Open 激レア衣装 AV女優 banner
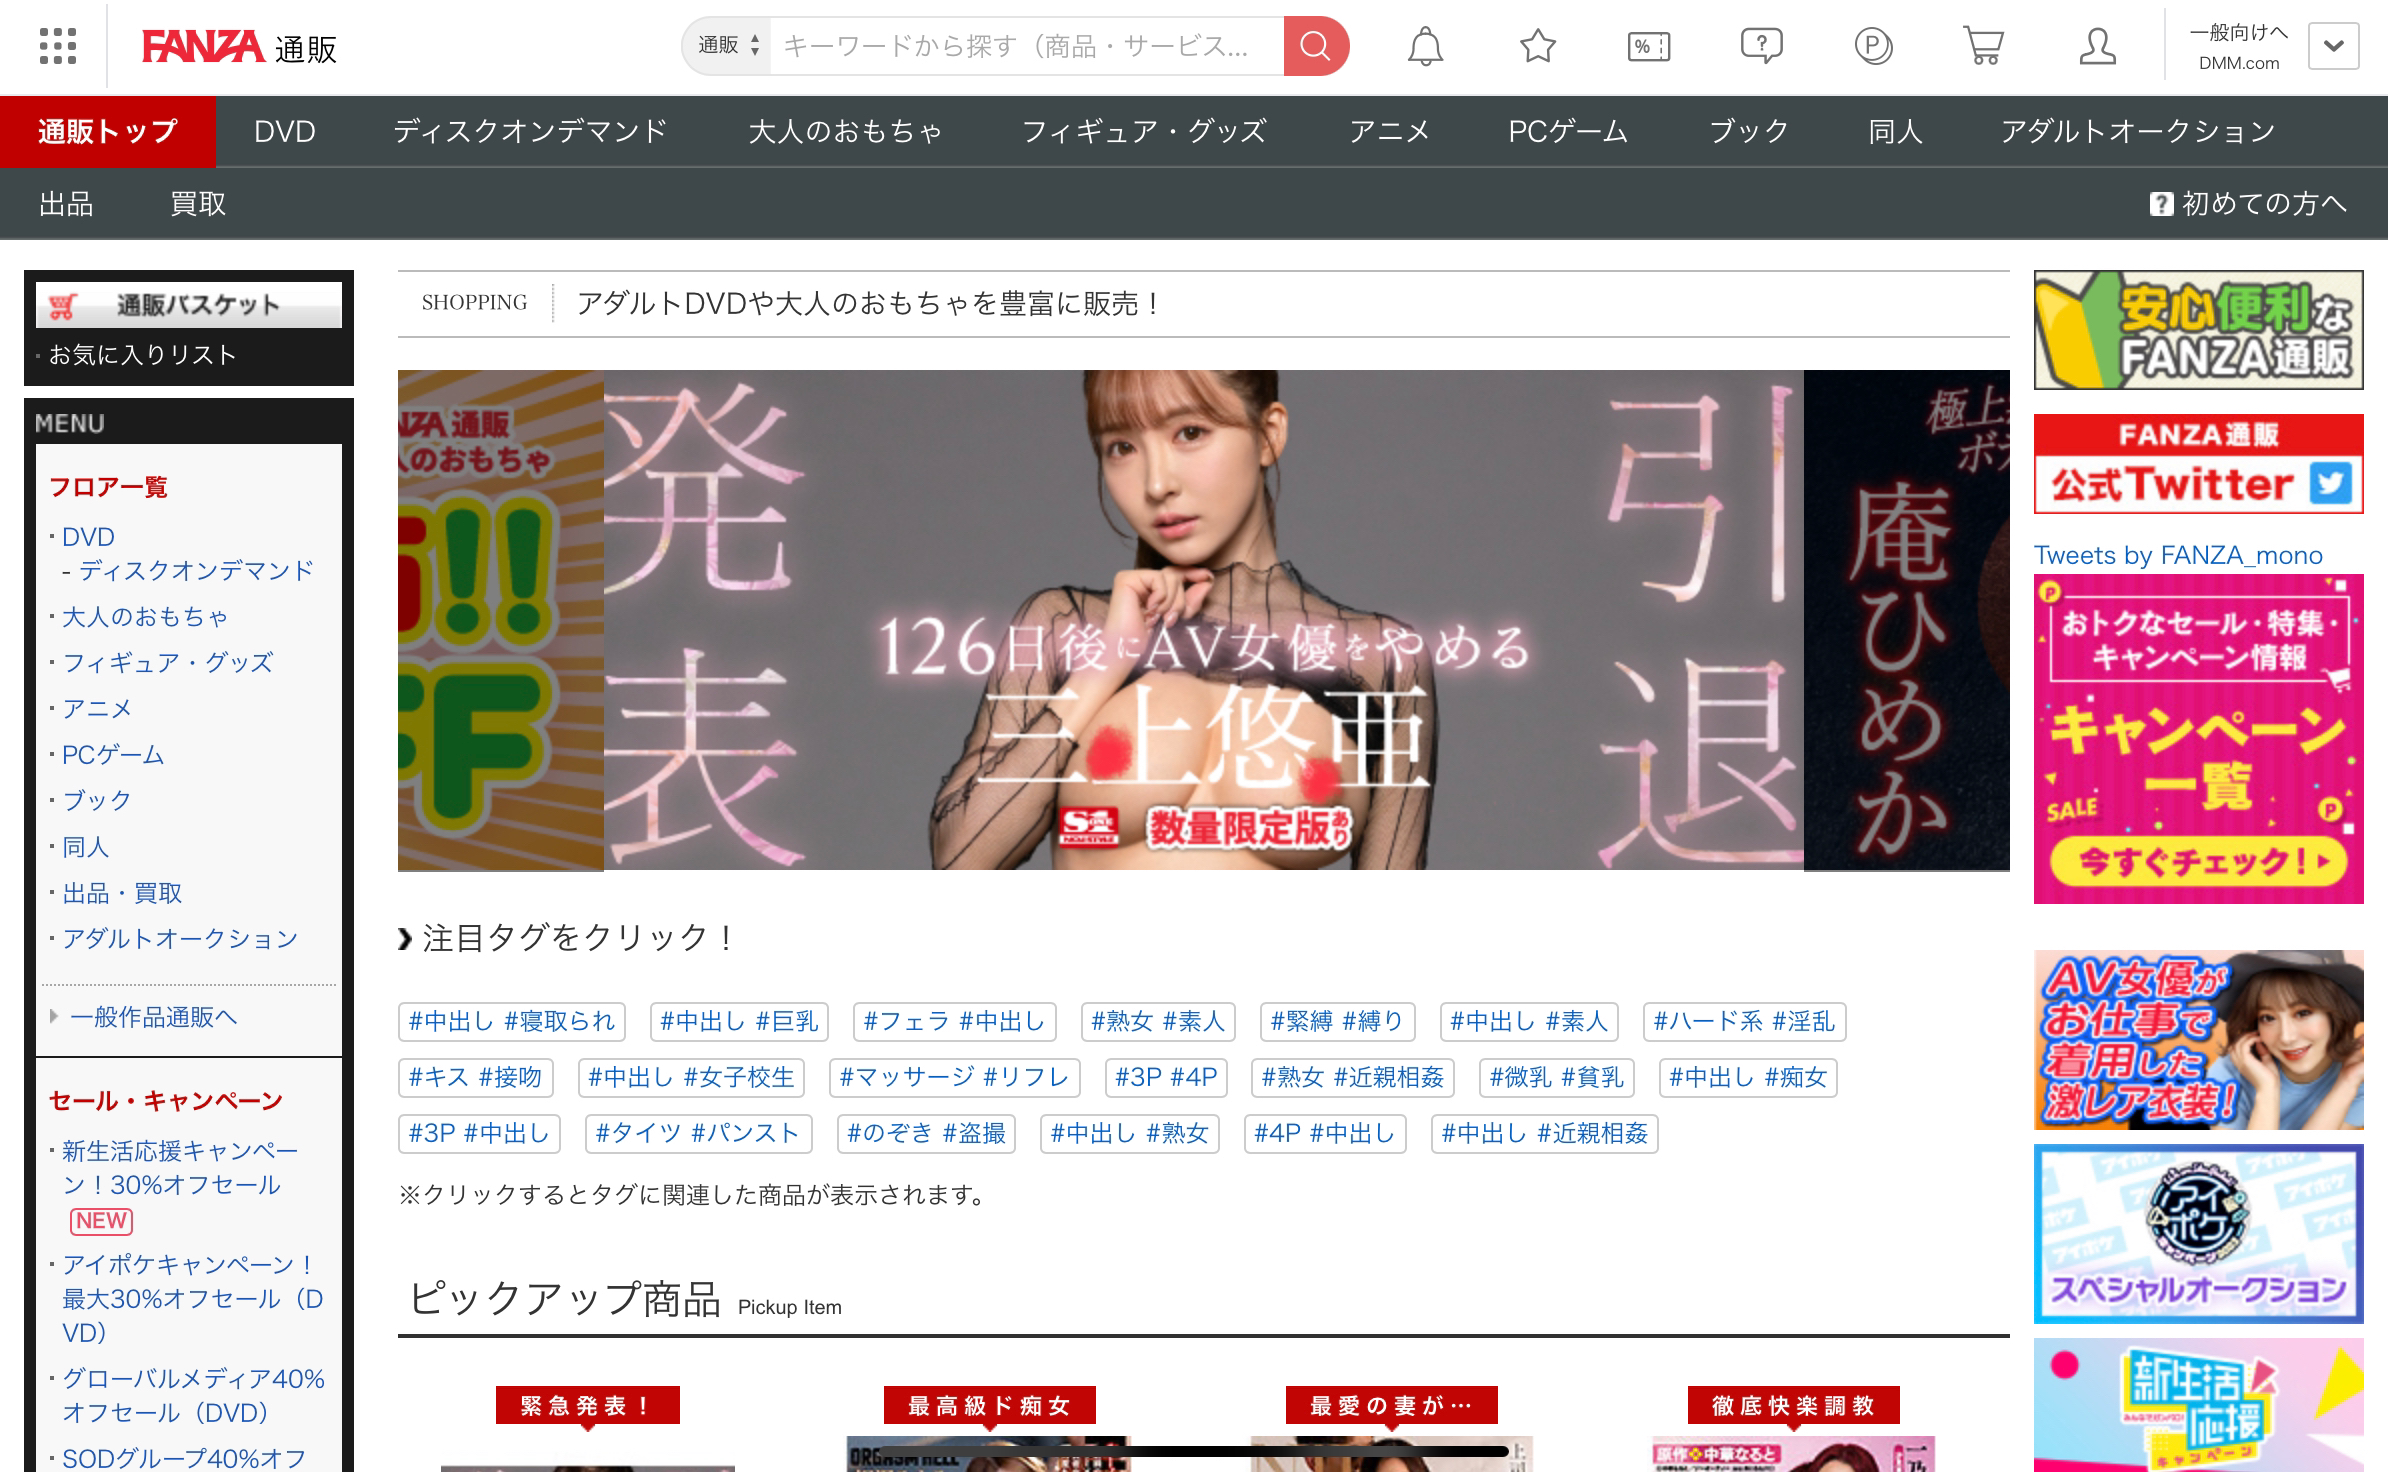 click(2199, 1040)
